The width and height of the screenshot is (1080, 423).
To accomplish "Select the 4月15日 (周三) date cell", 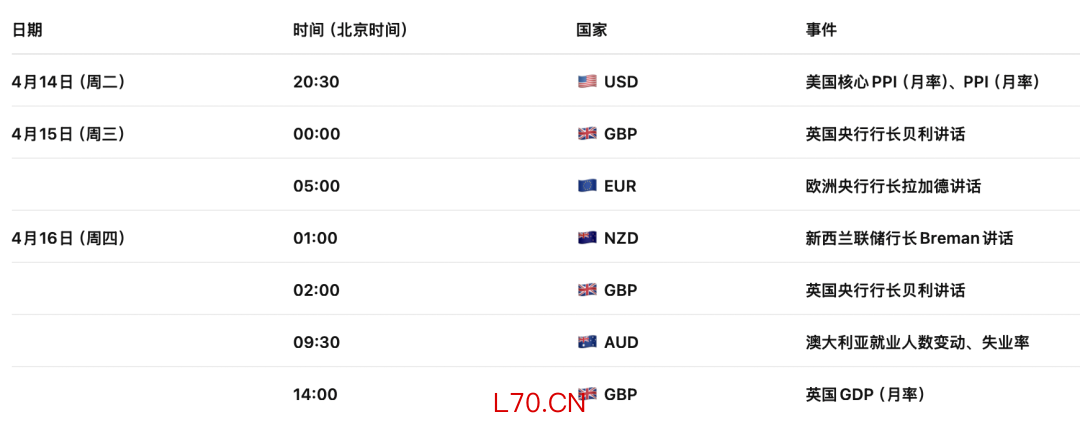I will (68, 134).
